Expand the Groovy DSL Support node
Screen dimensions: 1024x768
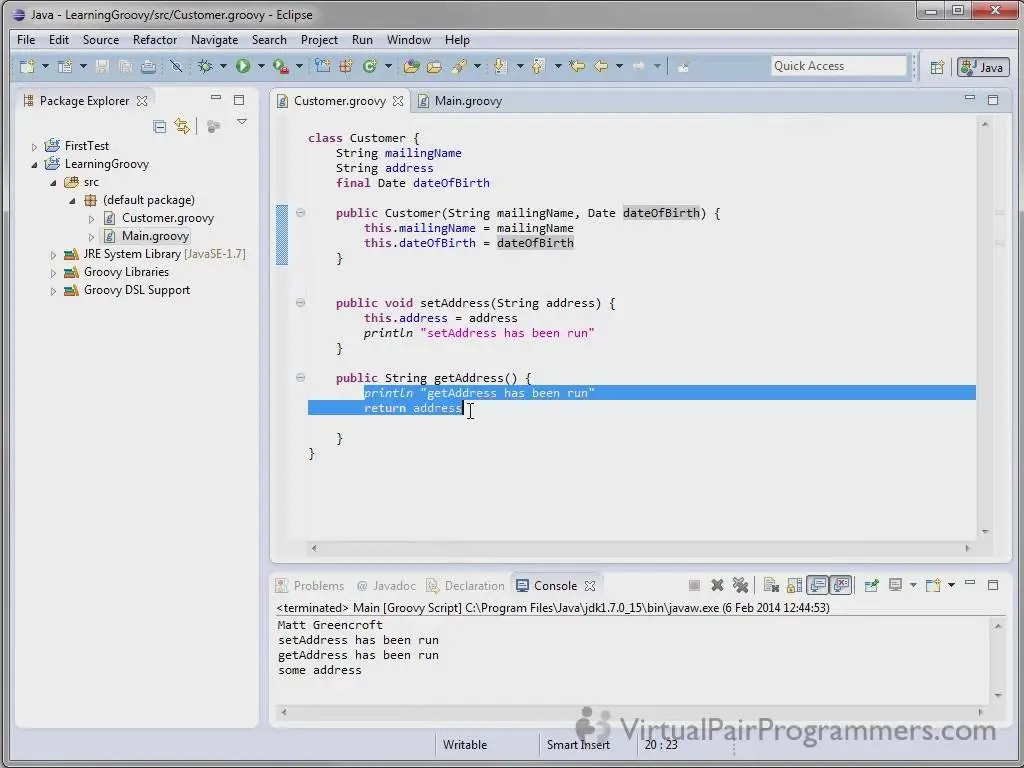click(x=54, y=291)
